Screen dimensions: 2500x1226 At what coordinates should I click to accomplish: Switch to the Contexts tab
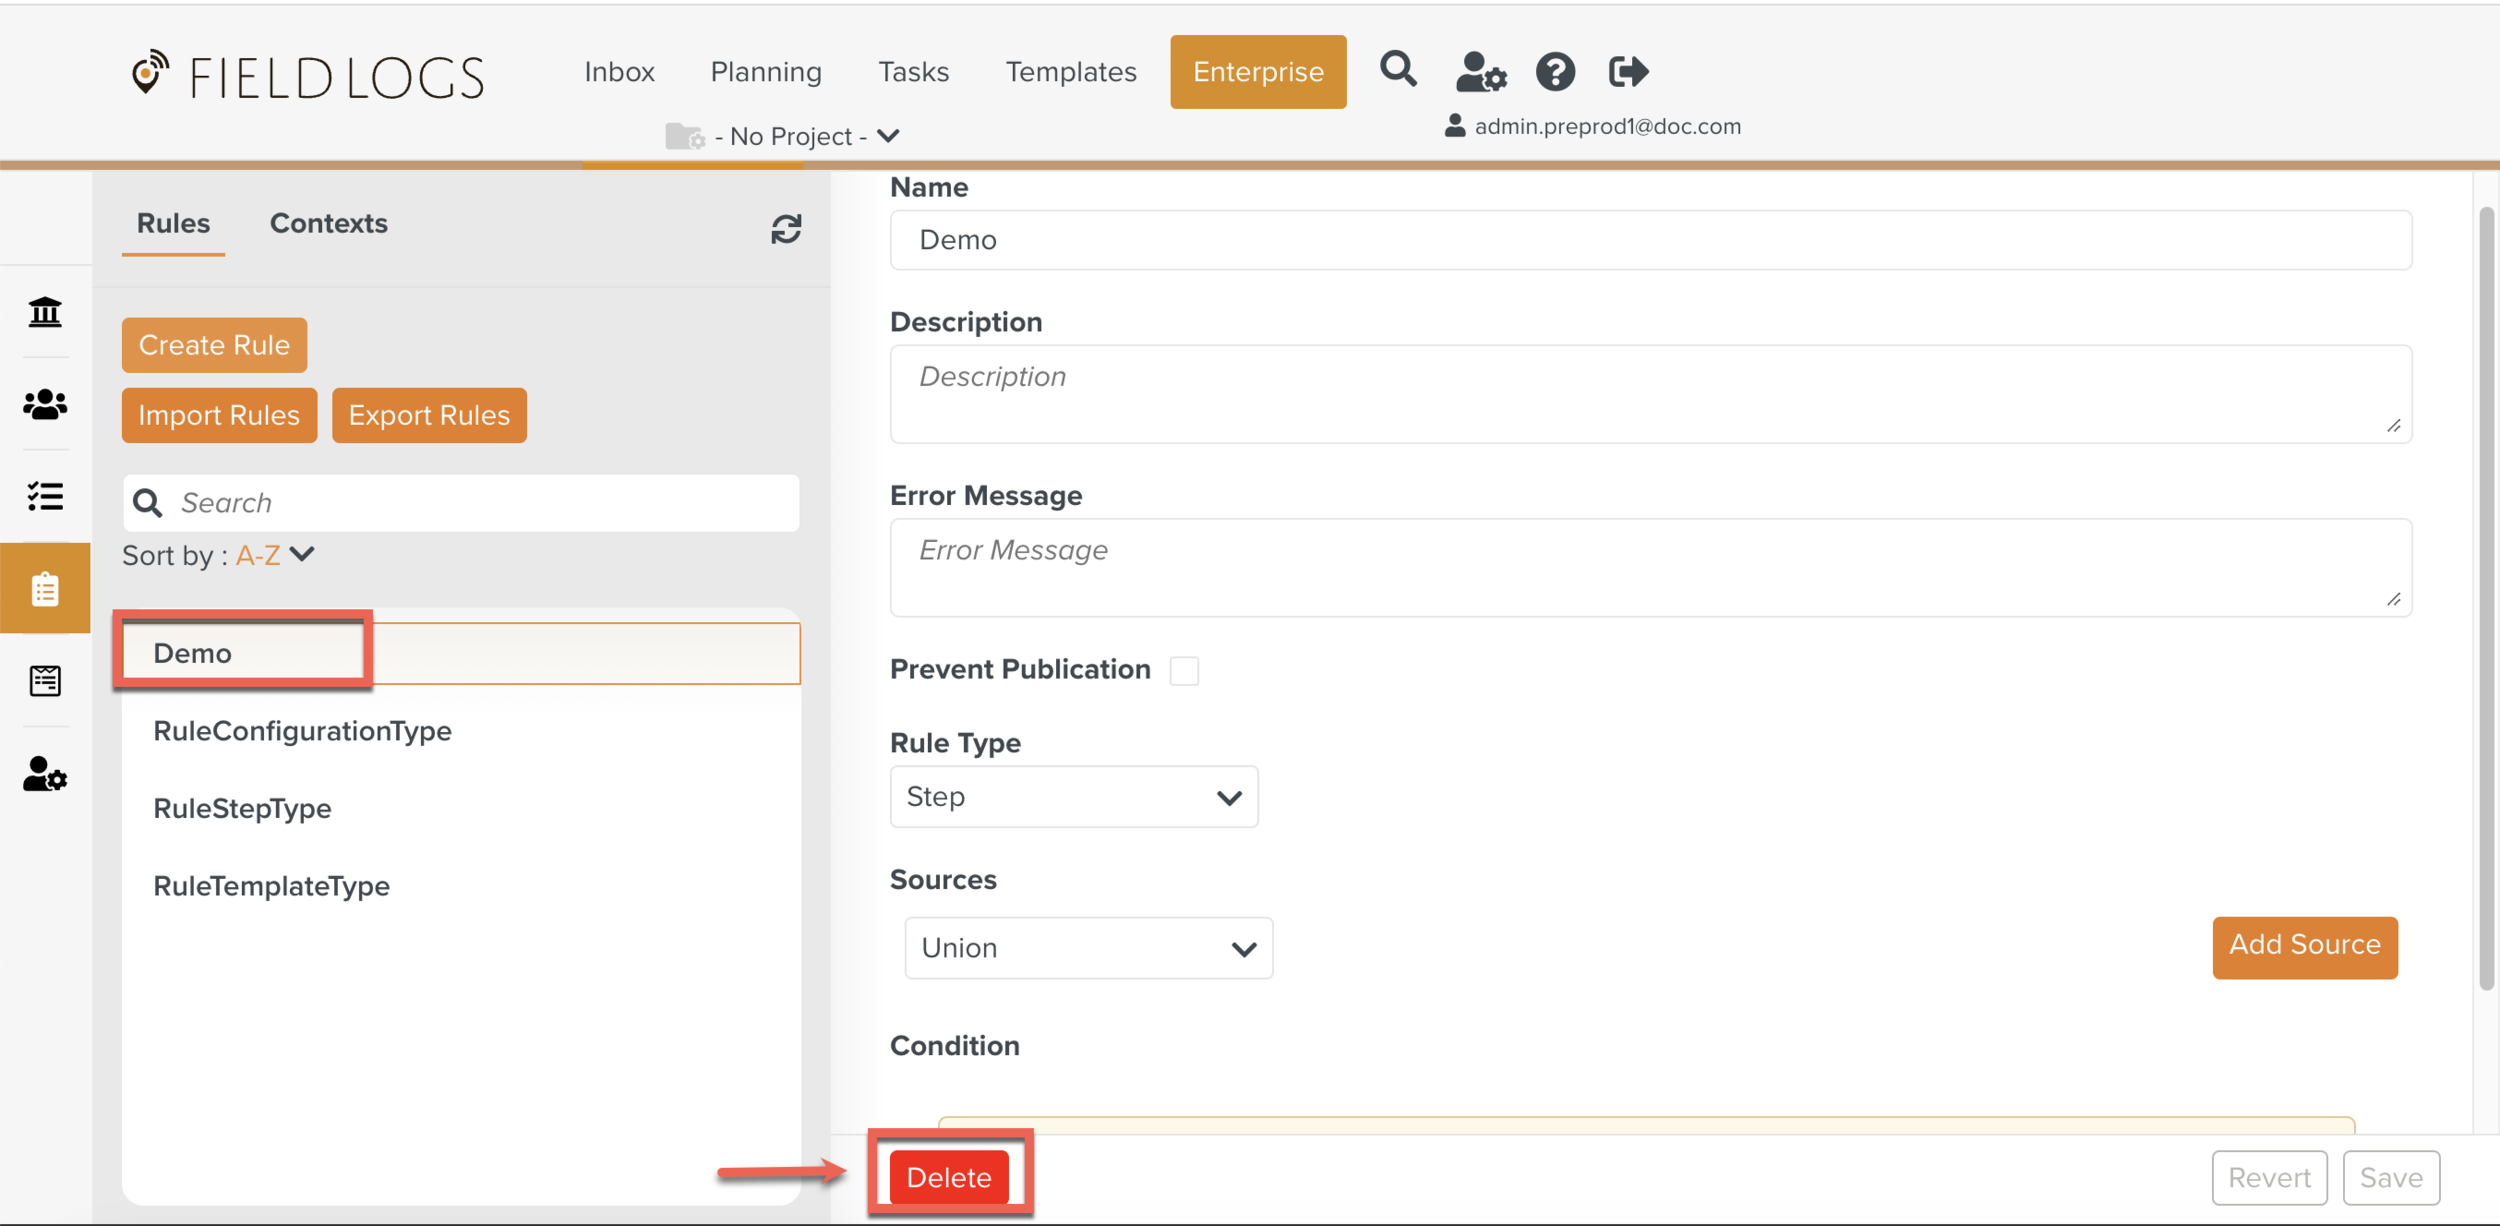(x=328, y=223)
